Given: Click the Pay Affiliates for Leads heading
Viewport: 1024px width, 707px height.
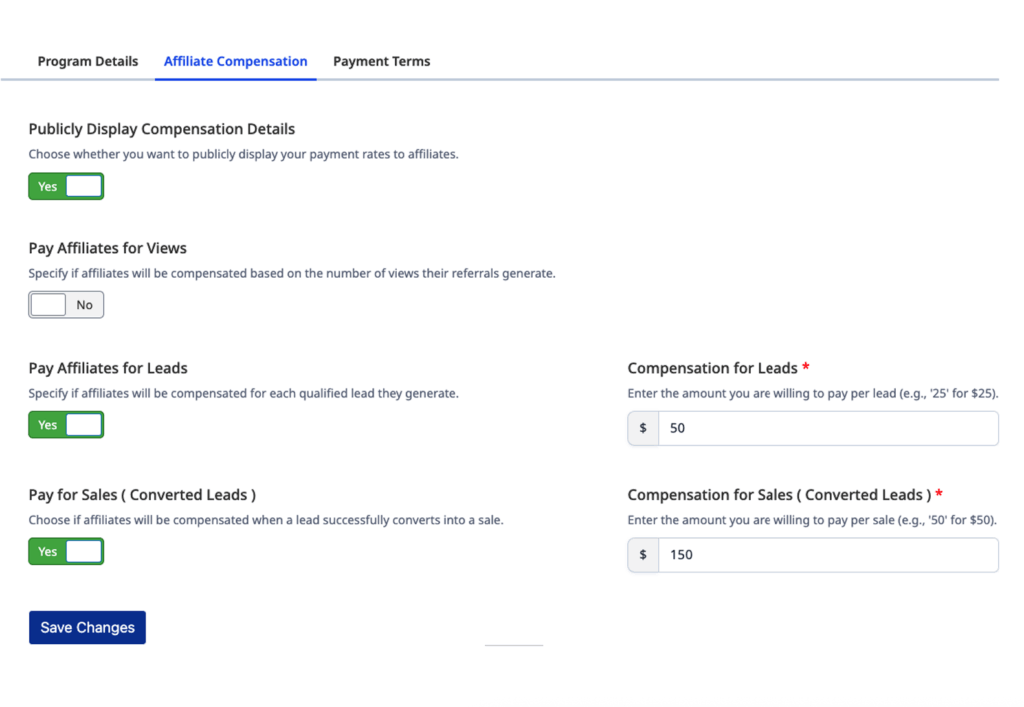Looking at the screenshot, I should click(107, 368).
